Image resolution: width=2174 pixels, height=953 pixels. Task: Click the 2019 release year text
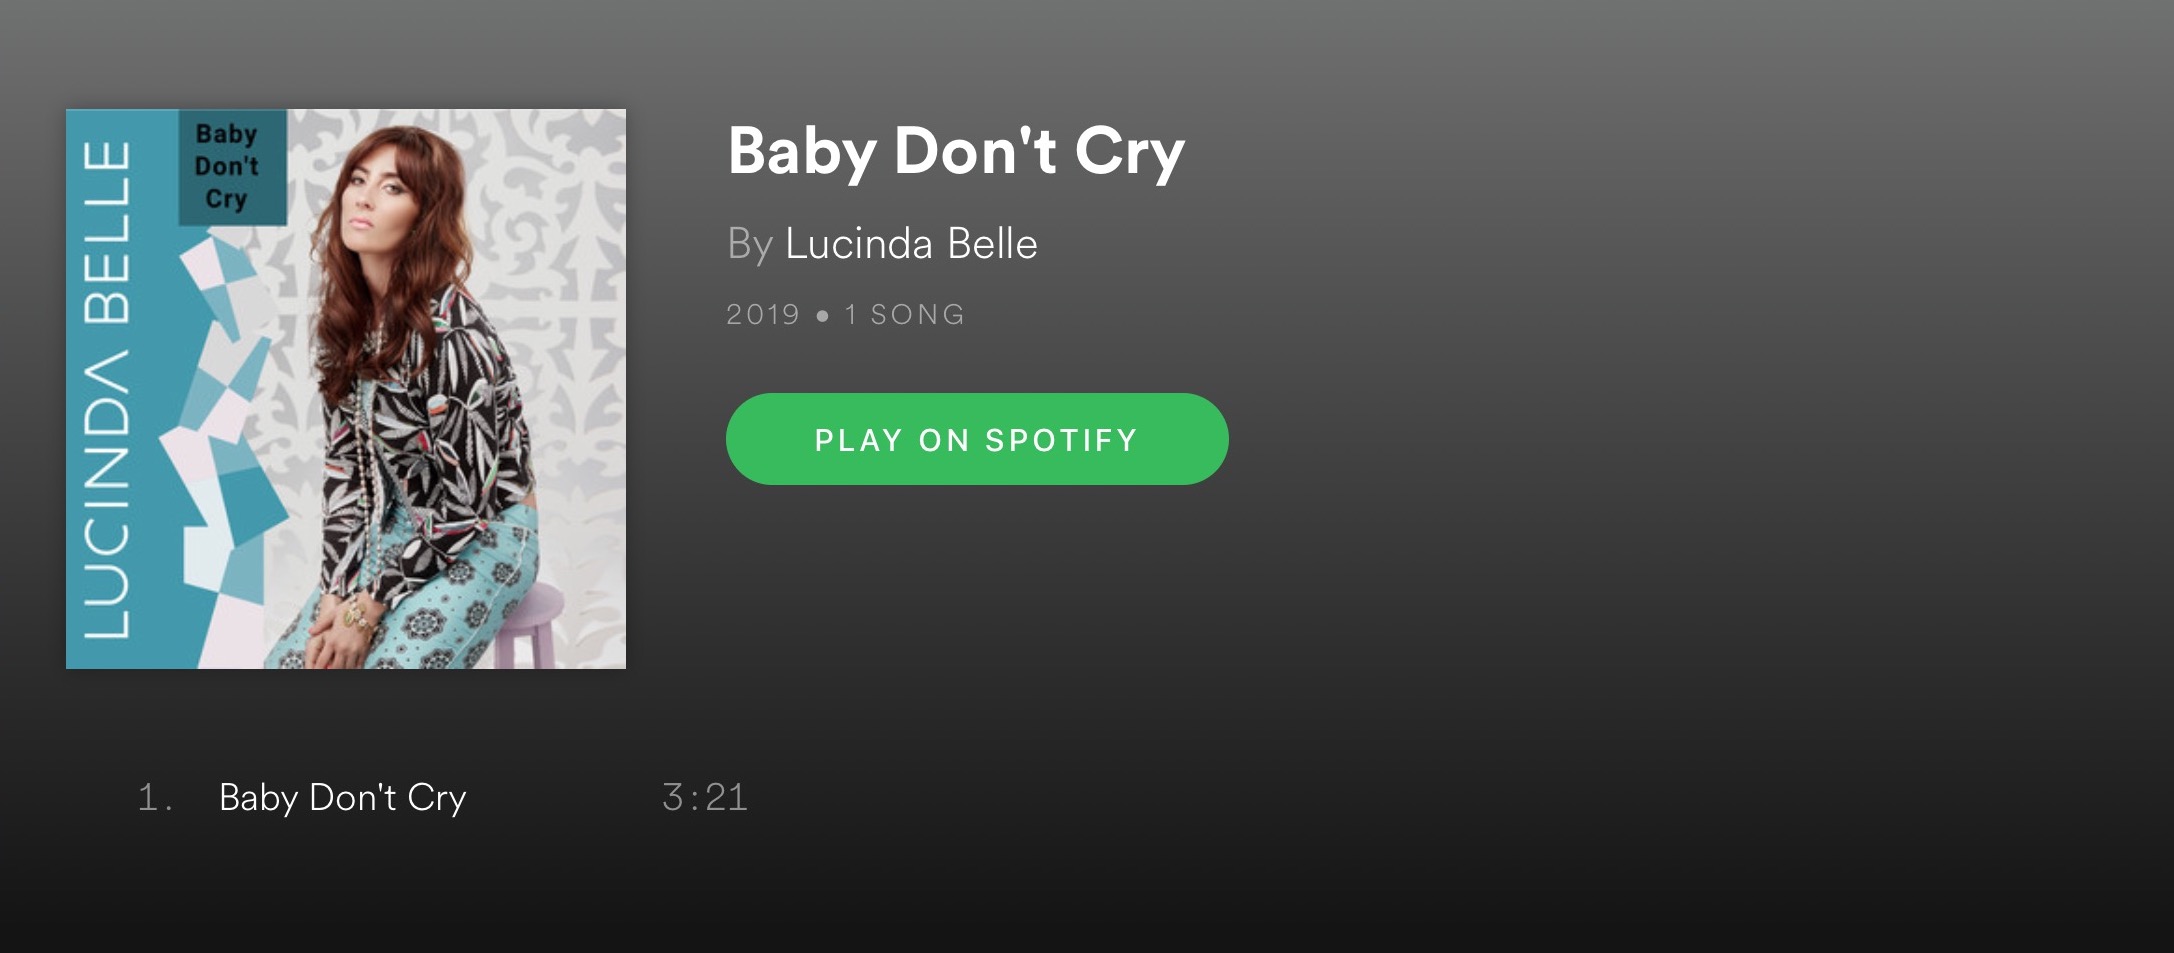pyautogui.click(x=763, y=314)
